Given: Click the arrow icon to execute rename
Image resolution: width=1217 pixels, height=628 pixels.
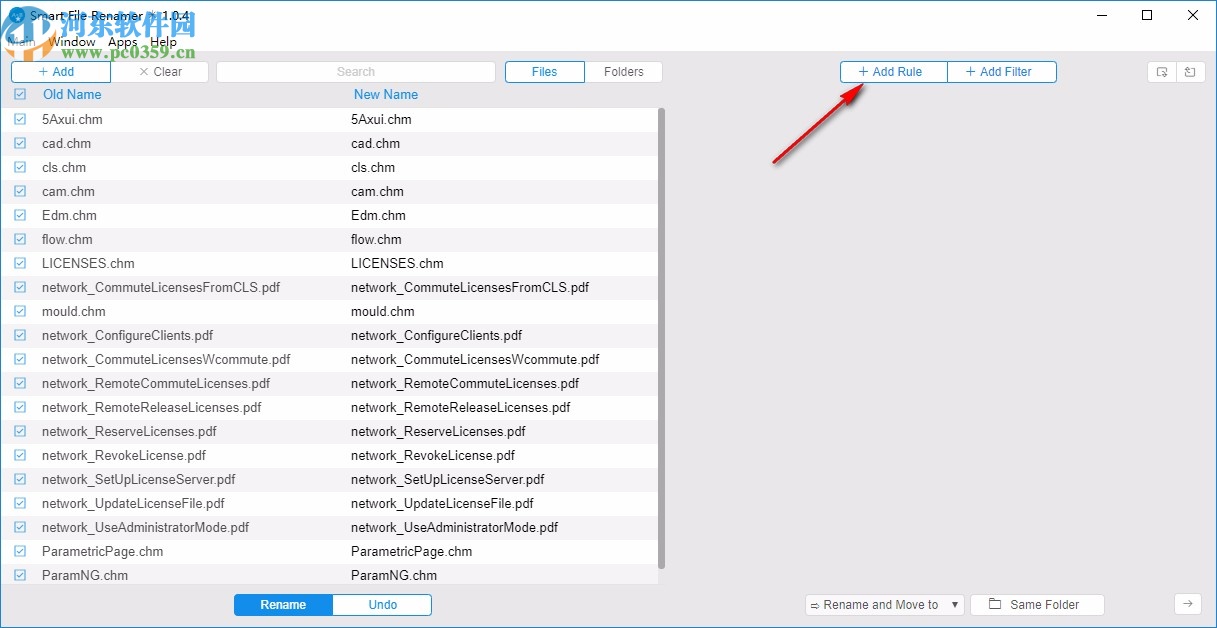Looking at the screenshot, I should click(1187, 604).
